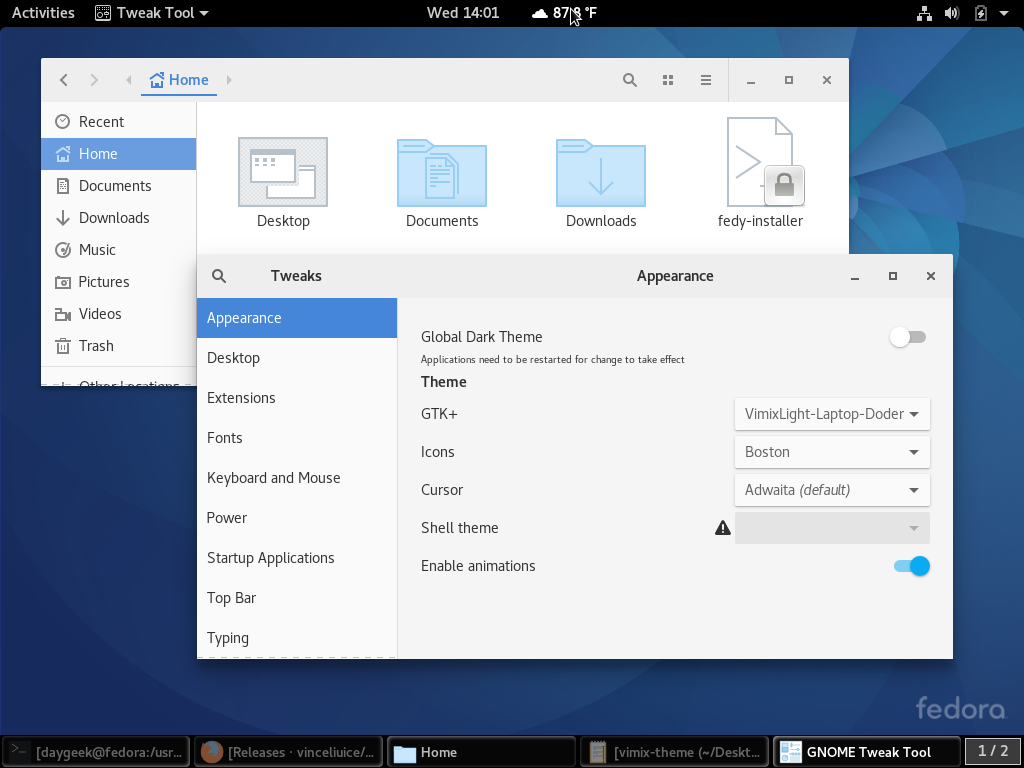Viewport: 1024px width, 768px height.
Task: Click the volume icon in top bar
Action: pyautogui.click(x=952, y=13)
